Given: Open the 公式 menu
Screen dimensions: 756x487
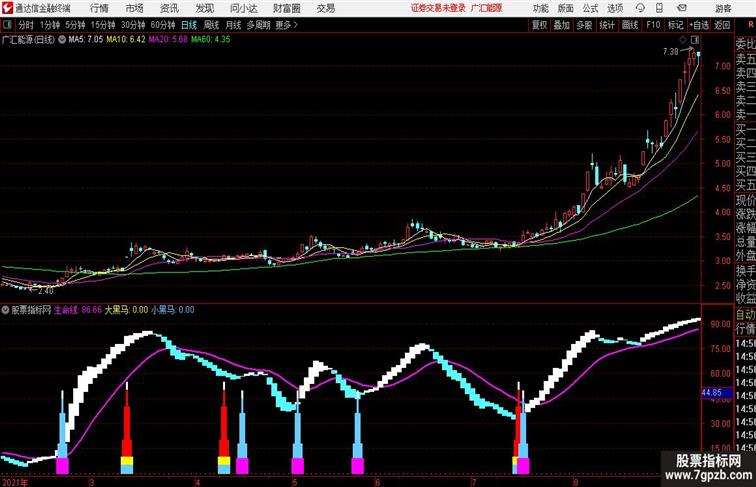Looking at the screenshot, I should coord(590,8).
